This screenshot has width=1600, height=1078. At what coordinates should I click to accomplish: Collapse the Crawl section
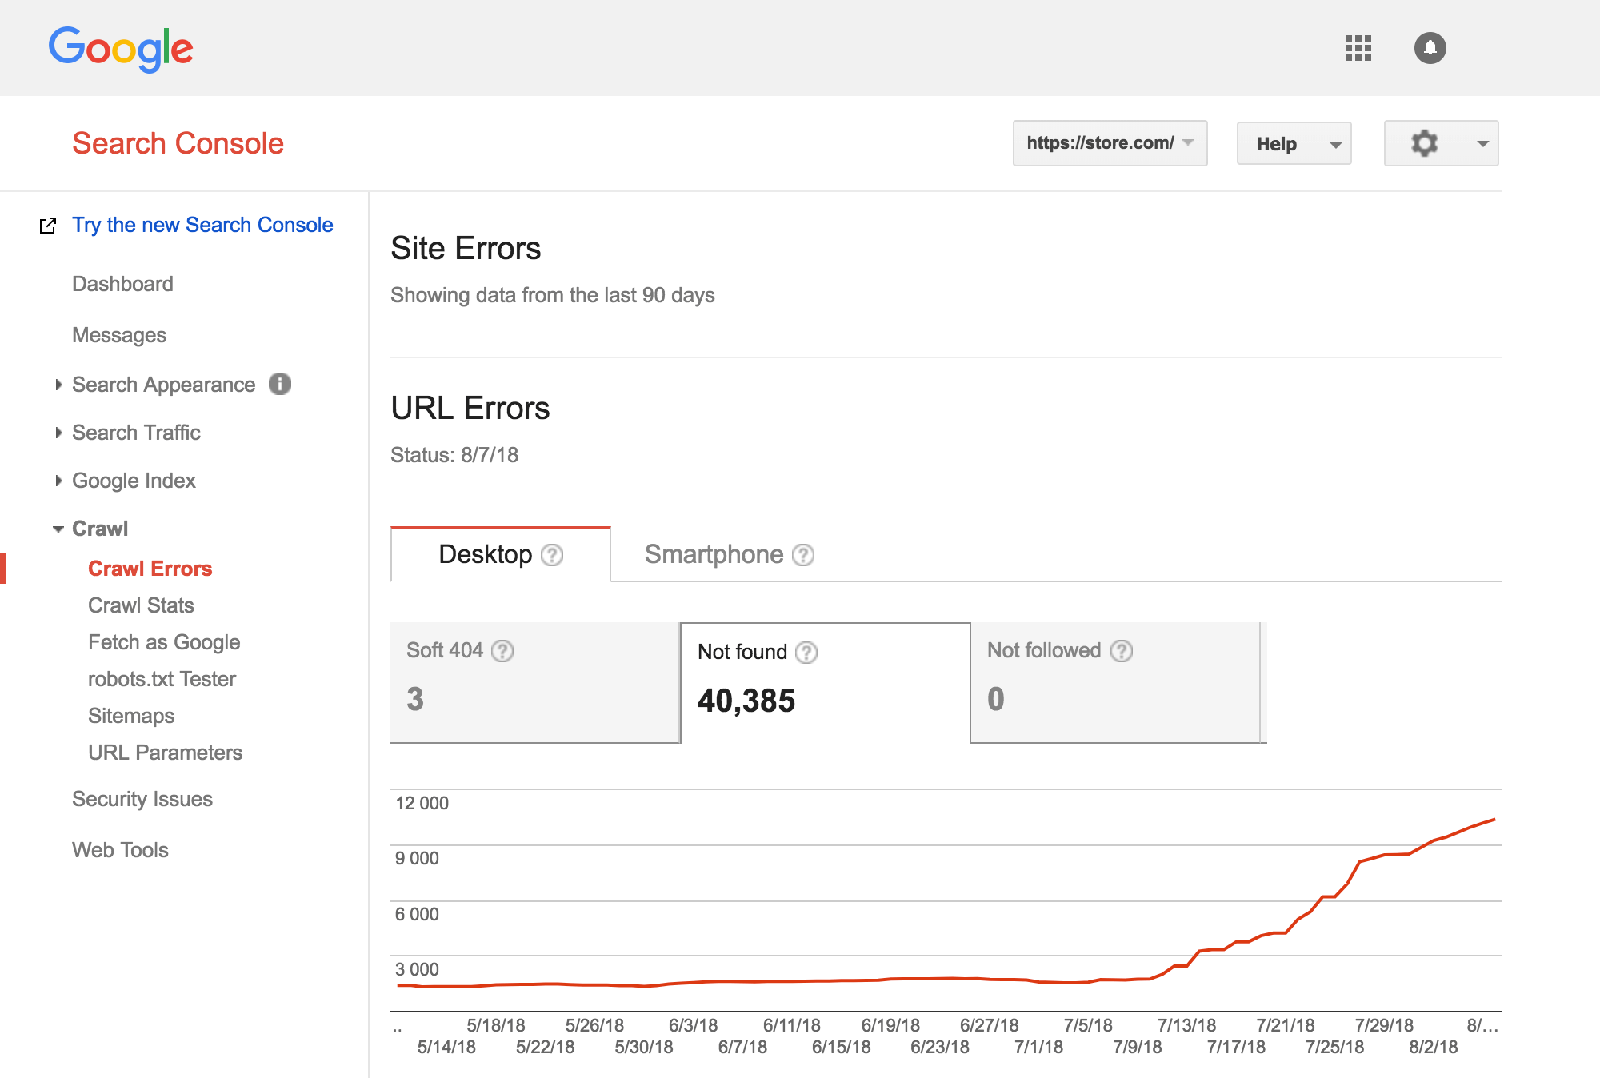click(x=58, y=529)
